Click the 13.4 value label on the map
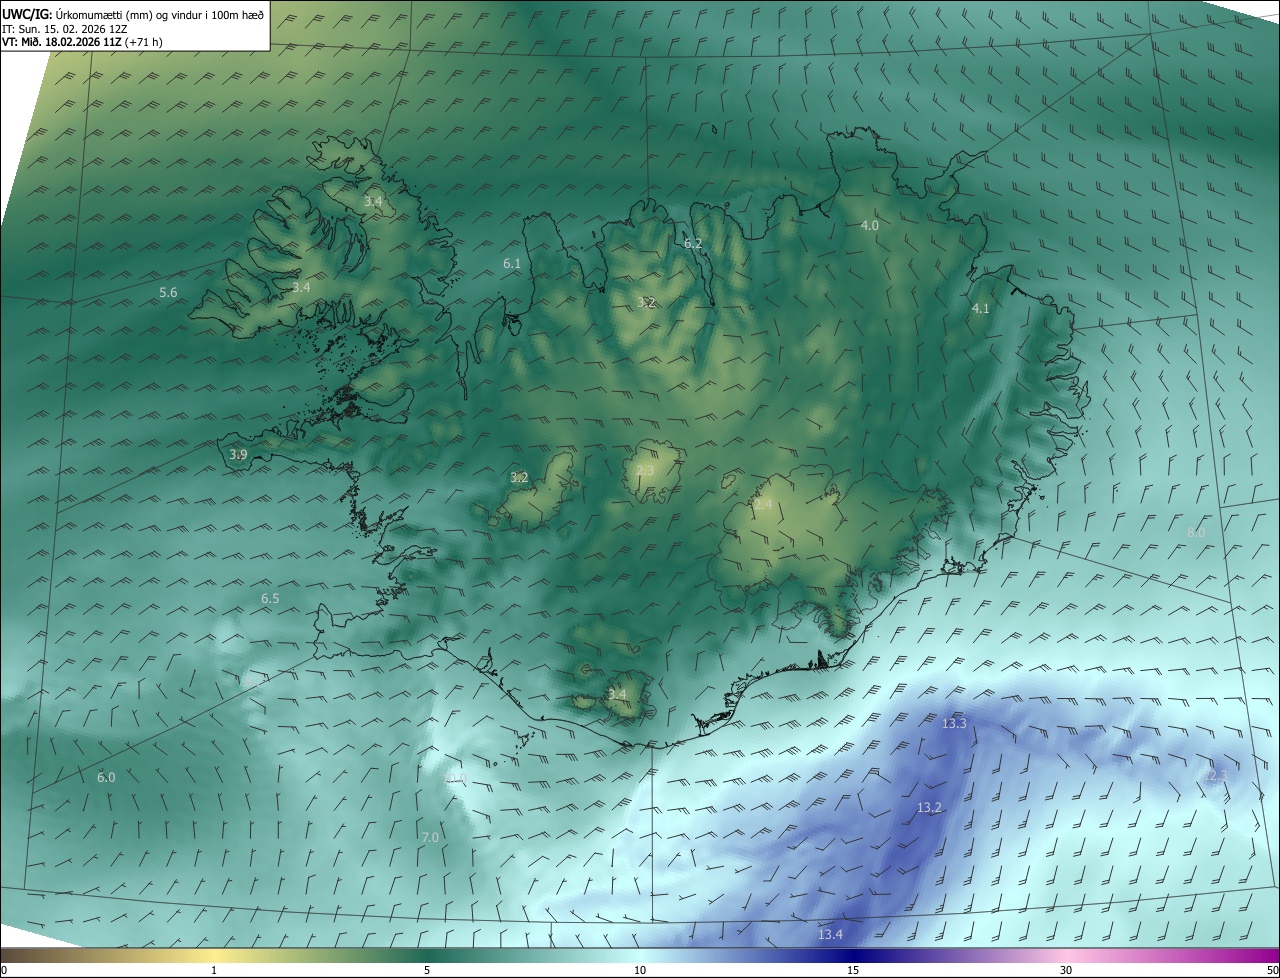Screen dimensions: 1280x978 830,935
